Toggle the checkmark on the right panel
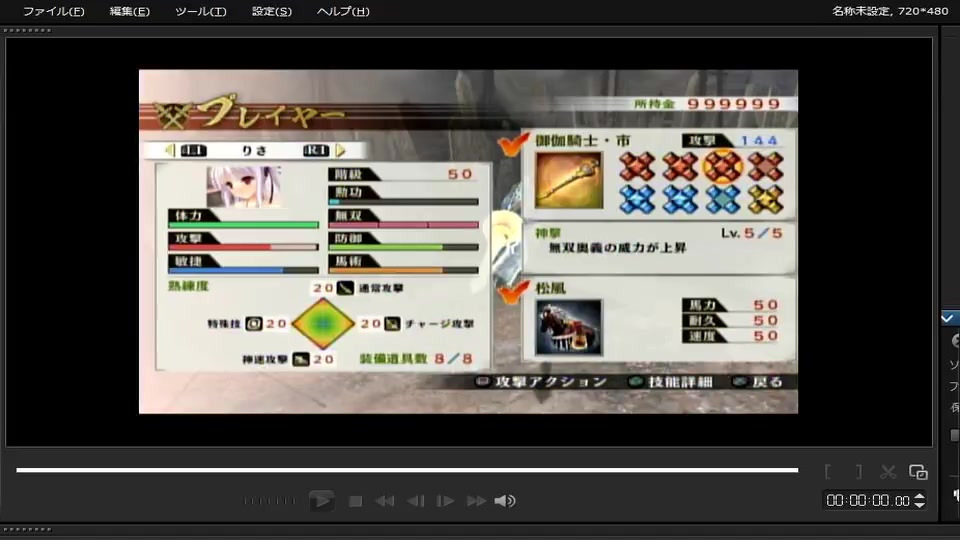Screen dimensions: 960x540 pos(948,318)
